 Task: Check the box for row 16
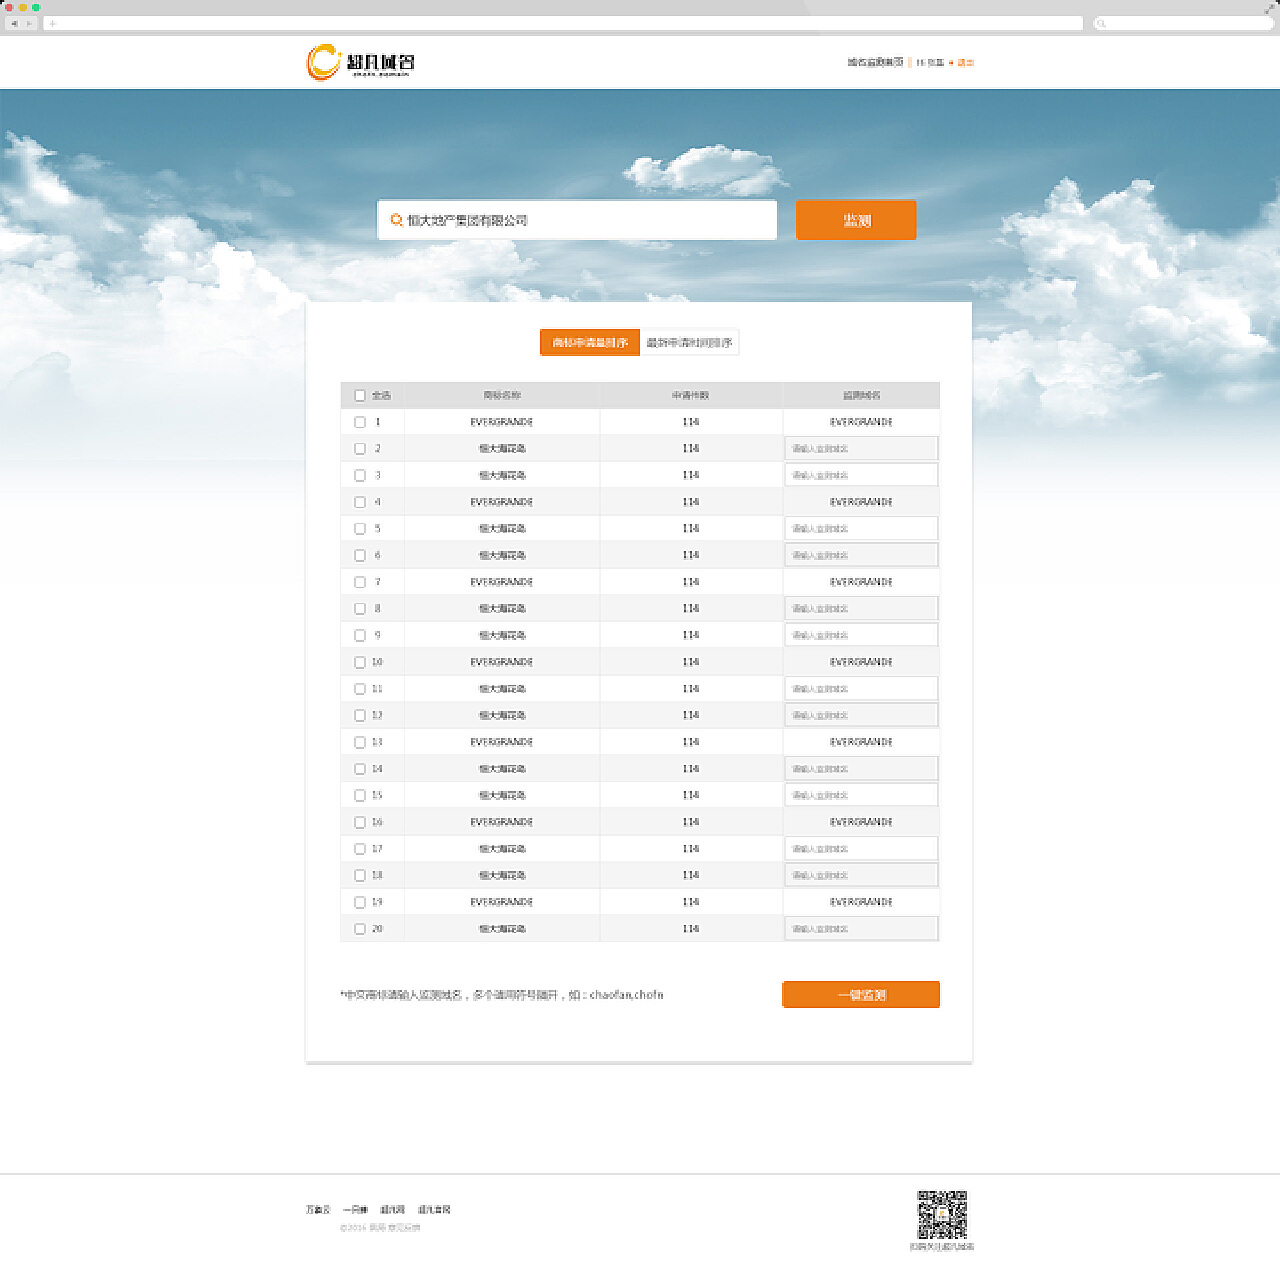360,822
